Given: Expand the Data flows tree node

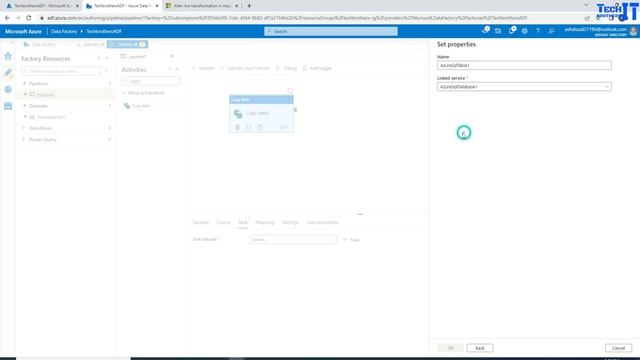Looking at the screenshot, I should [24, 128].
